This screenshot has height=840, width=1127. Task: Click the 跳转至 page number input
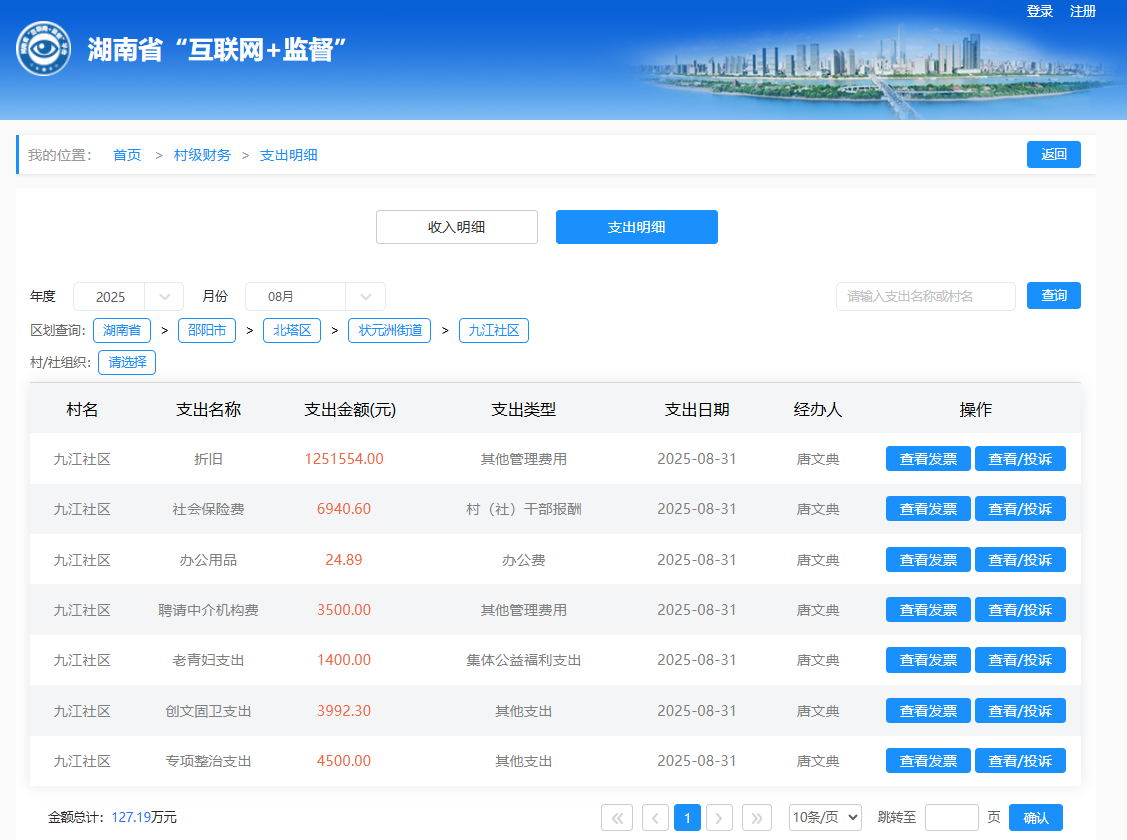951,818
